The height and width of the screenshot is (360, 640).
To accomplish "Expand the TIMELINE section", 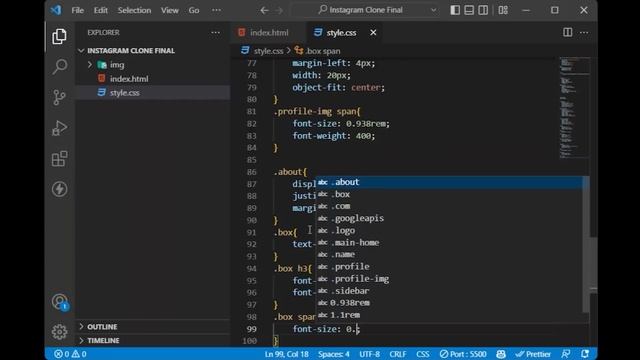I will point(153,340).
